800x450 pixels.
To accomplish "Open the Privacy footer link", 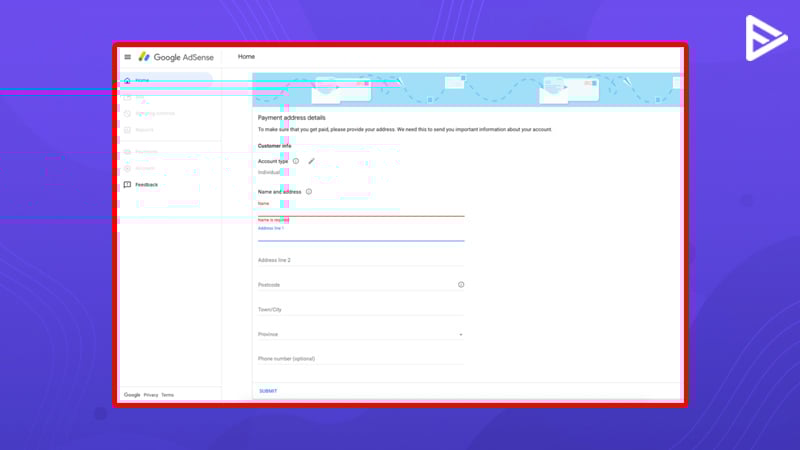I will click(151, 395).
